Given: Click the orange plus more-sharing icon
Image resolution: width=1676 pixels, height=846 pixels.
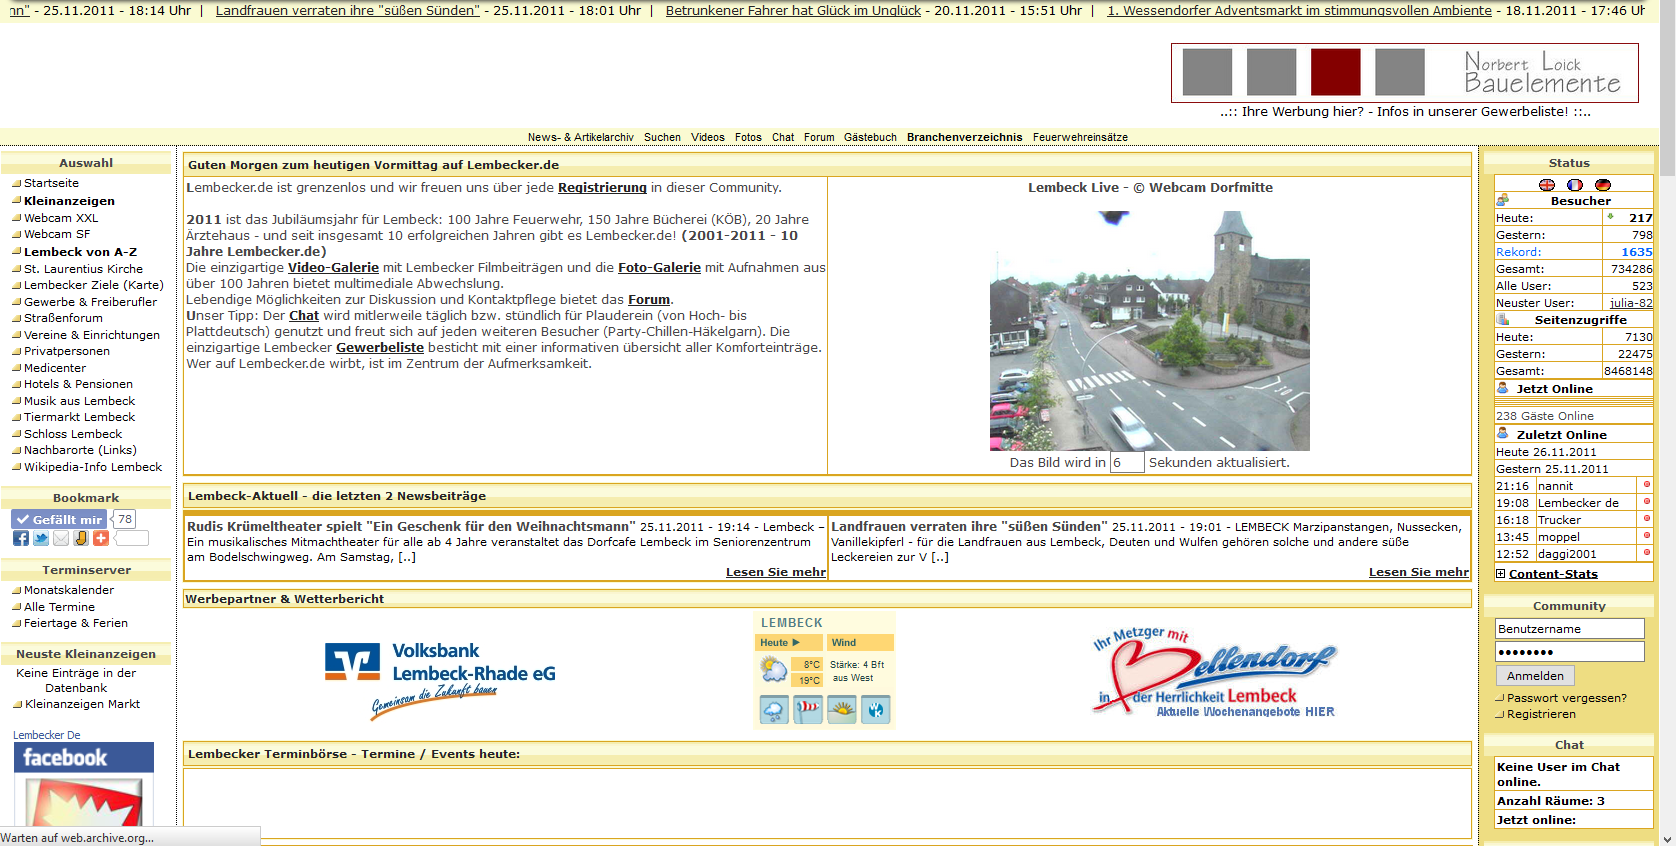Looking at the screenshot, I should point(101,538).
